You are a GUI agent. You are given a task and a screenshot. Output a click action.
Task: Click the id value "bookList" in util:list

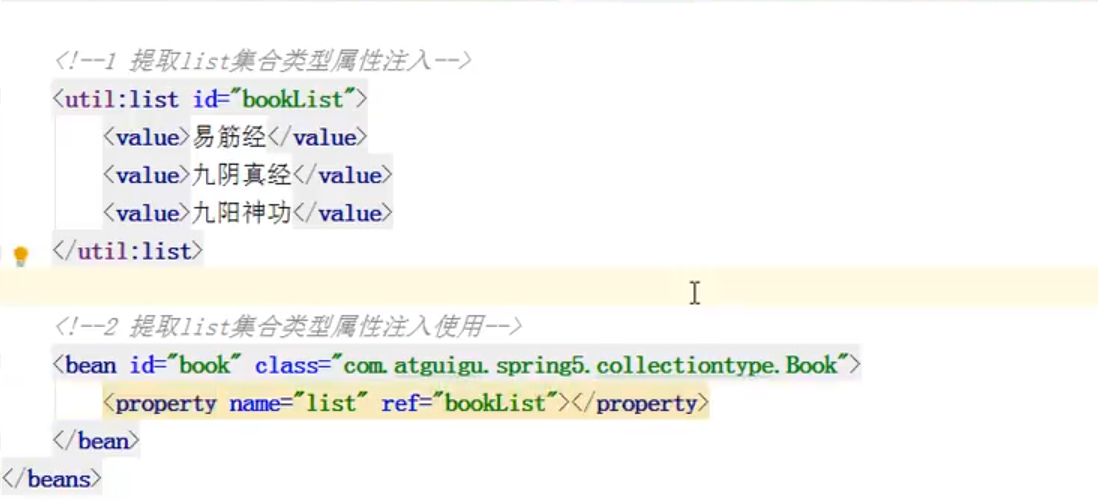291,99
